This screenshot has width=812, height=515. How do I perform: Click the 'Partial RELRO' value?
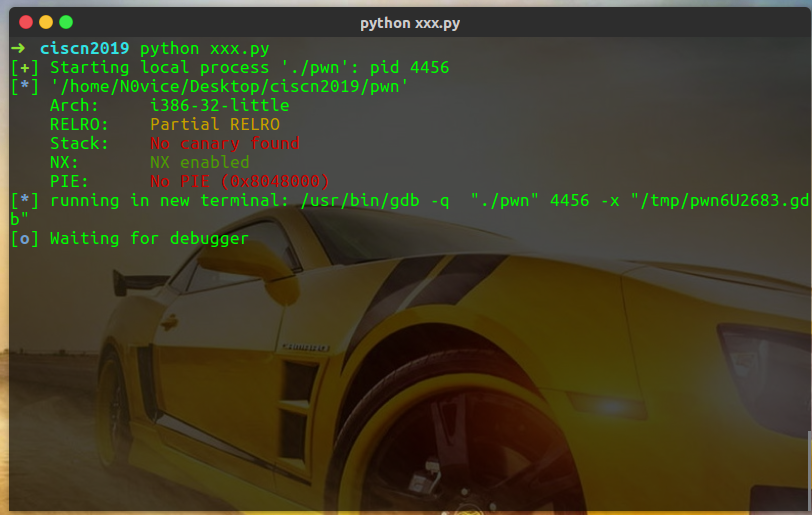click(x=215, y=124)
